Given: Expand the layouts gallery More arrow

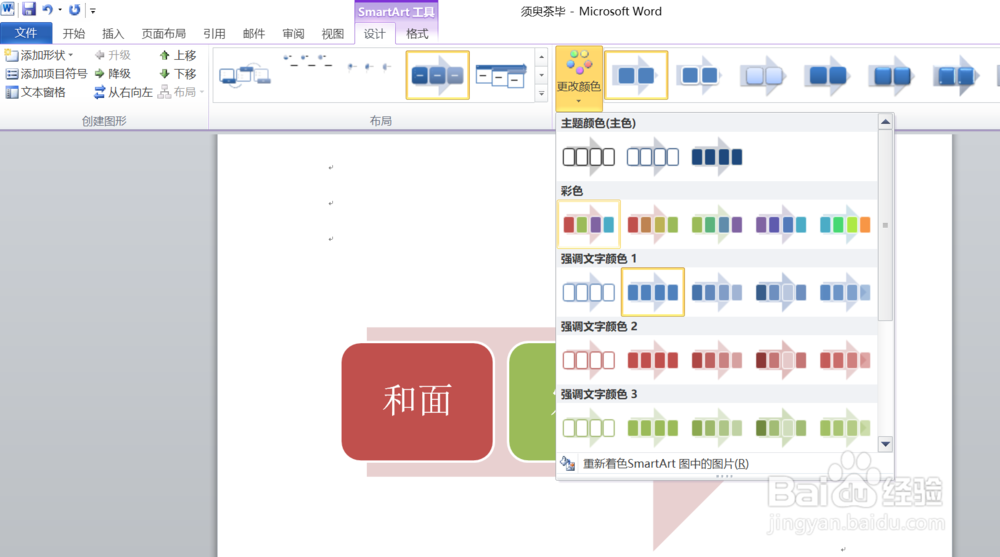Looking at the screenshot, I should [x=541, y=94].
